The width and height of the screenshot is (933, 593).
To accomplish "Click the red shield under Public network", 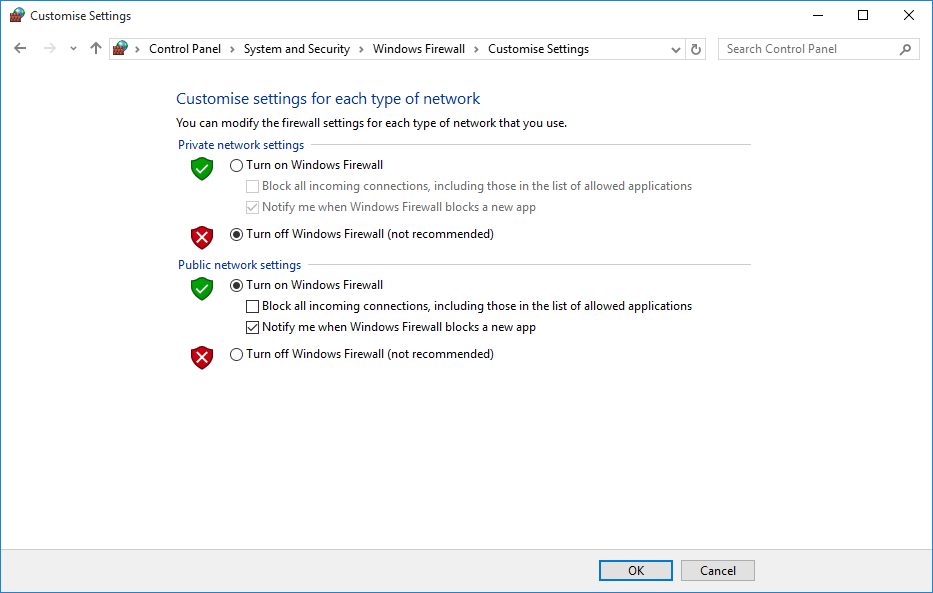I will click(x=202, y=357).
